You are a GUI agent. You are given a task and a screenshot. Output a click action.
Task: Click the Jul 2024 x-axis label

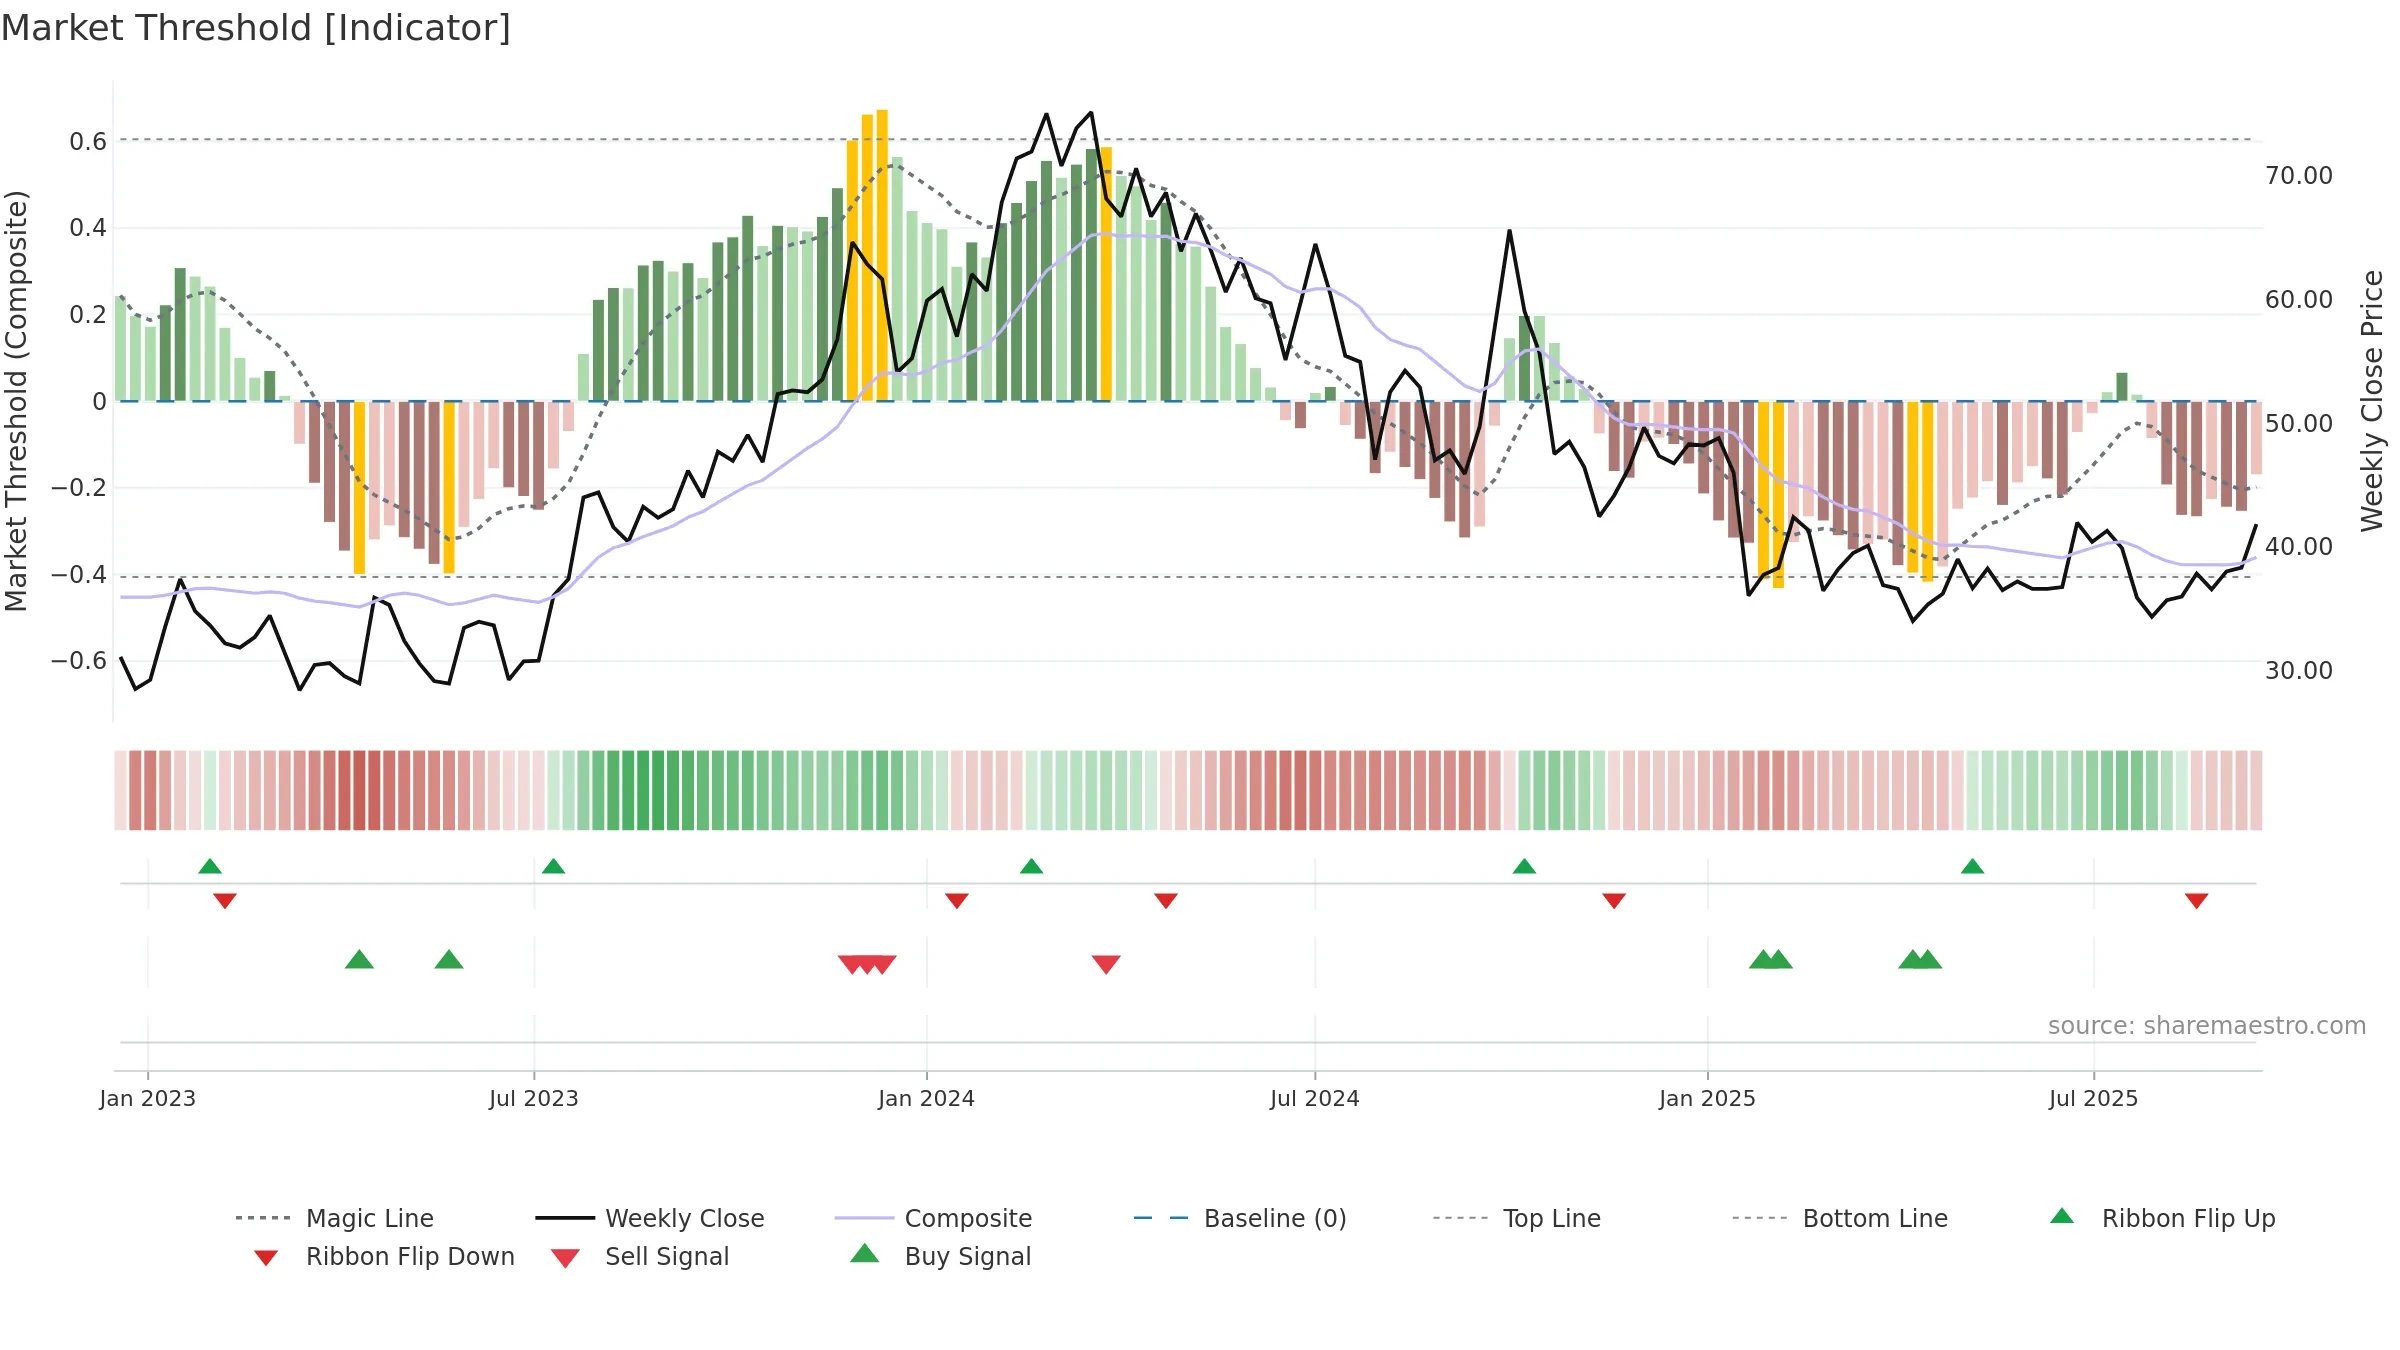1315,1099
